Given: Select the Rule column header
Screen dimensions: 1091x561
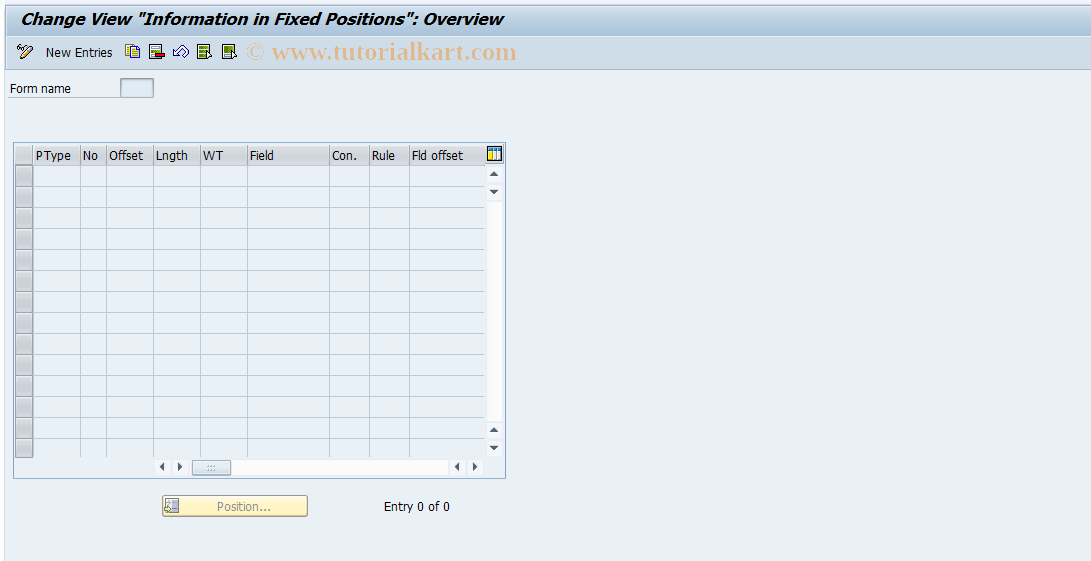Looking at the screenshot, I should (x=389, y=155).
